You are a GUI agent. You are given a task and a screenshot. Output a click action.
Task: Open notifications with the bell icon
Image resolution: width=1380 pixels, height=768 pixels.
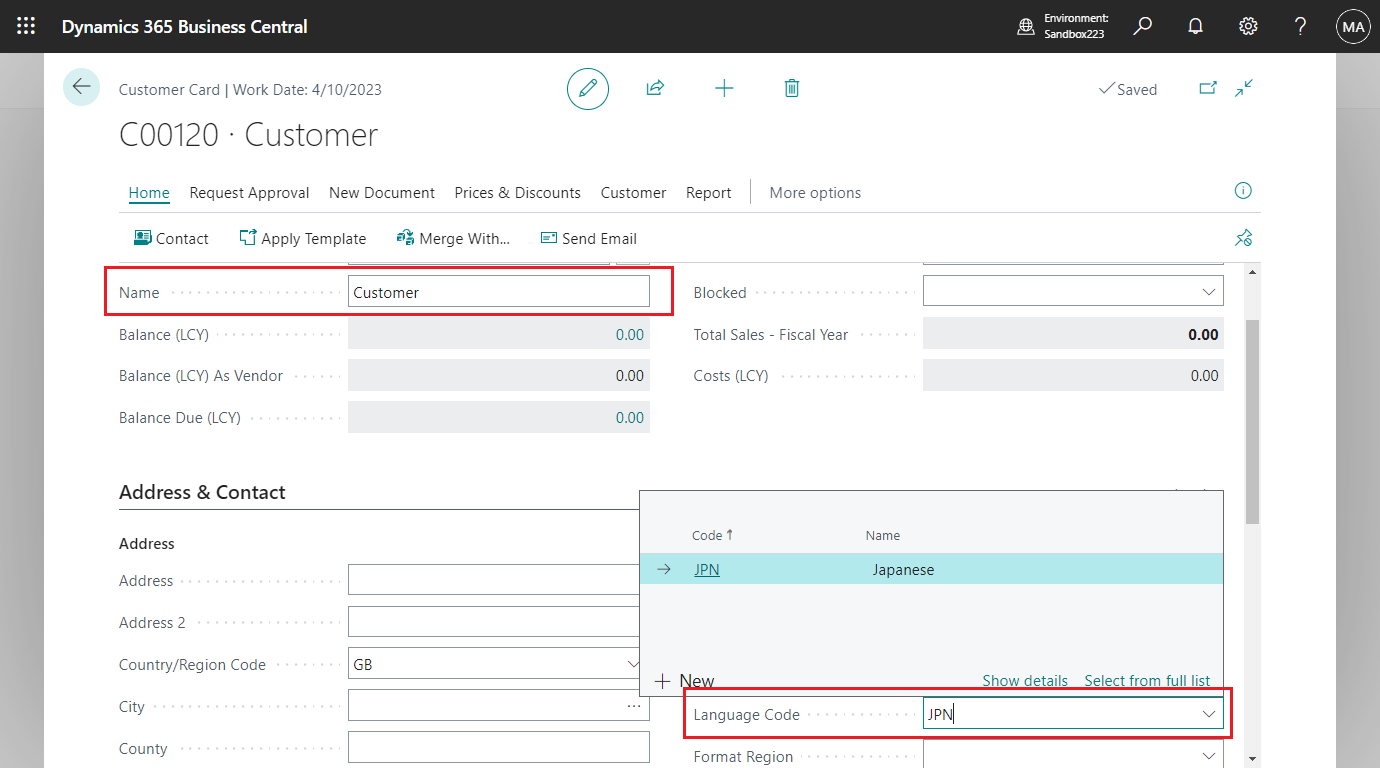[x=1195, y=26]
